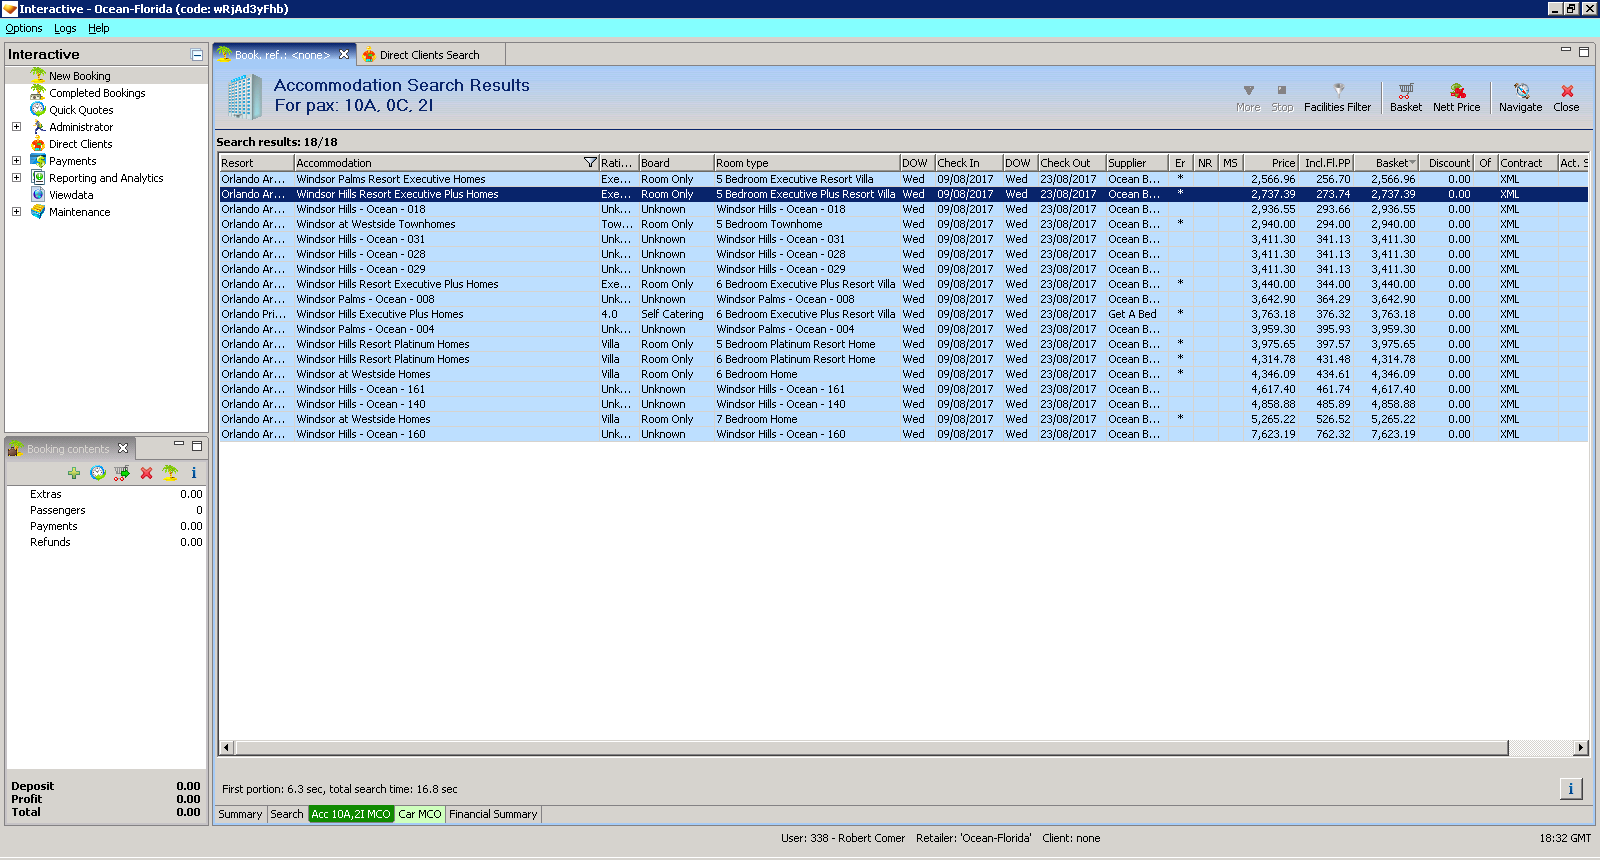Toggle Nett Price in the toolbar
This screenshot has height=860, width=1600.
(1456, 97)
